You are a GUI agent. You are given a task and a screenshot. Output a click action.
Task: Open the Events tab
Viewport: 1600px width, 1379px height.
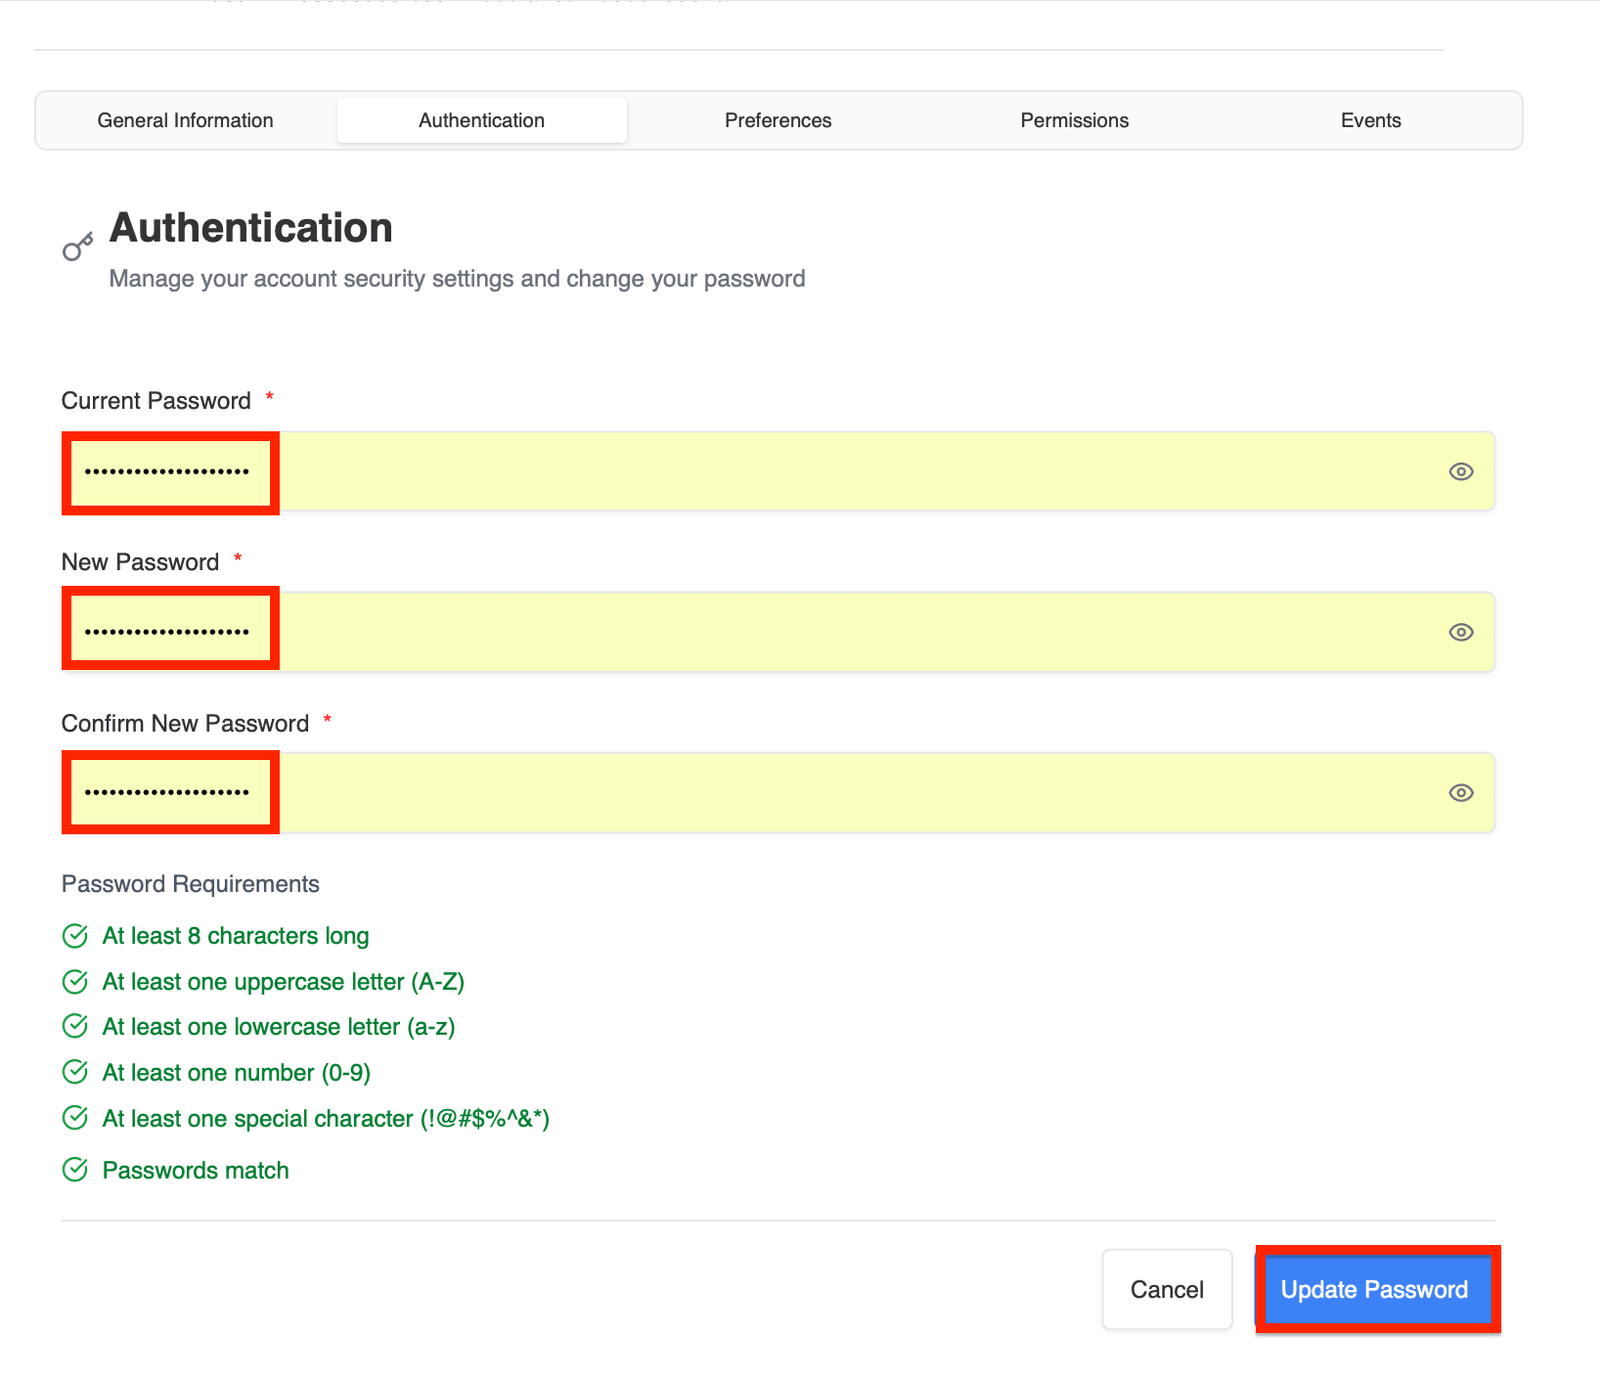pyautogui.click(x=1370, y=120)
